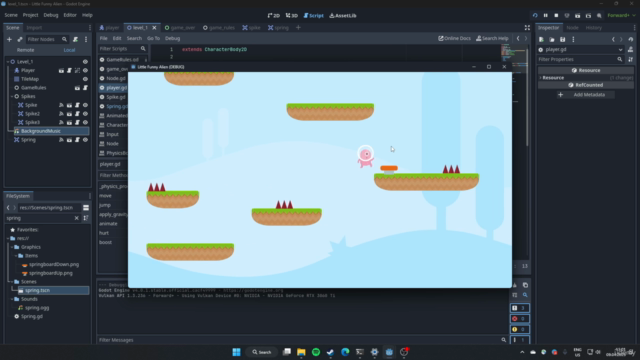Clear the FileSystem spring search

tap(76, 218)
